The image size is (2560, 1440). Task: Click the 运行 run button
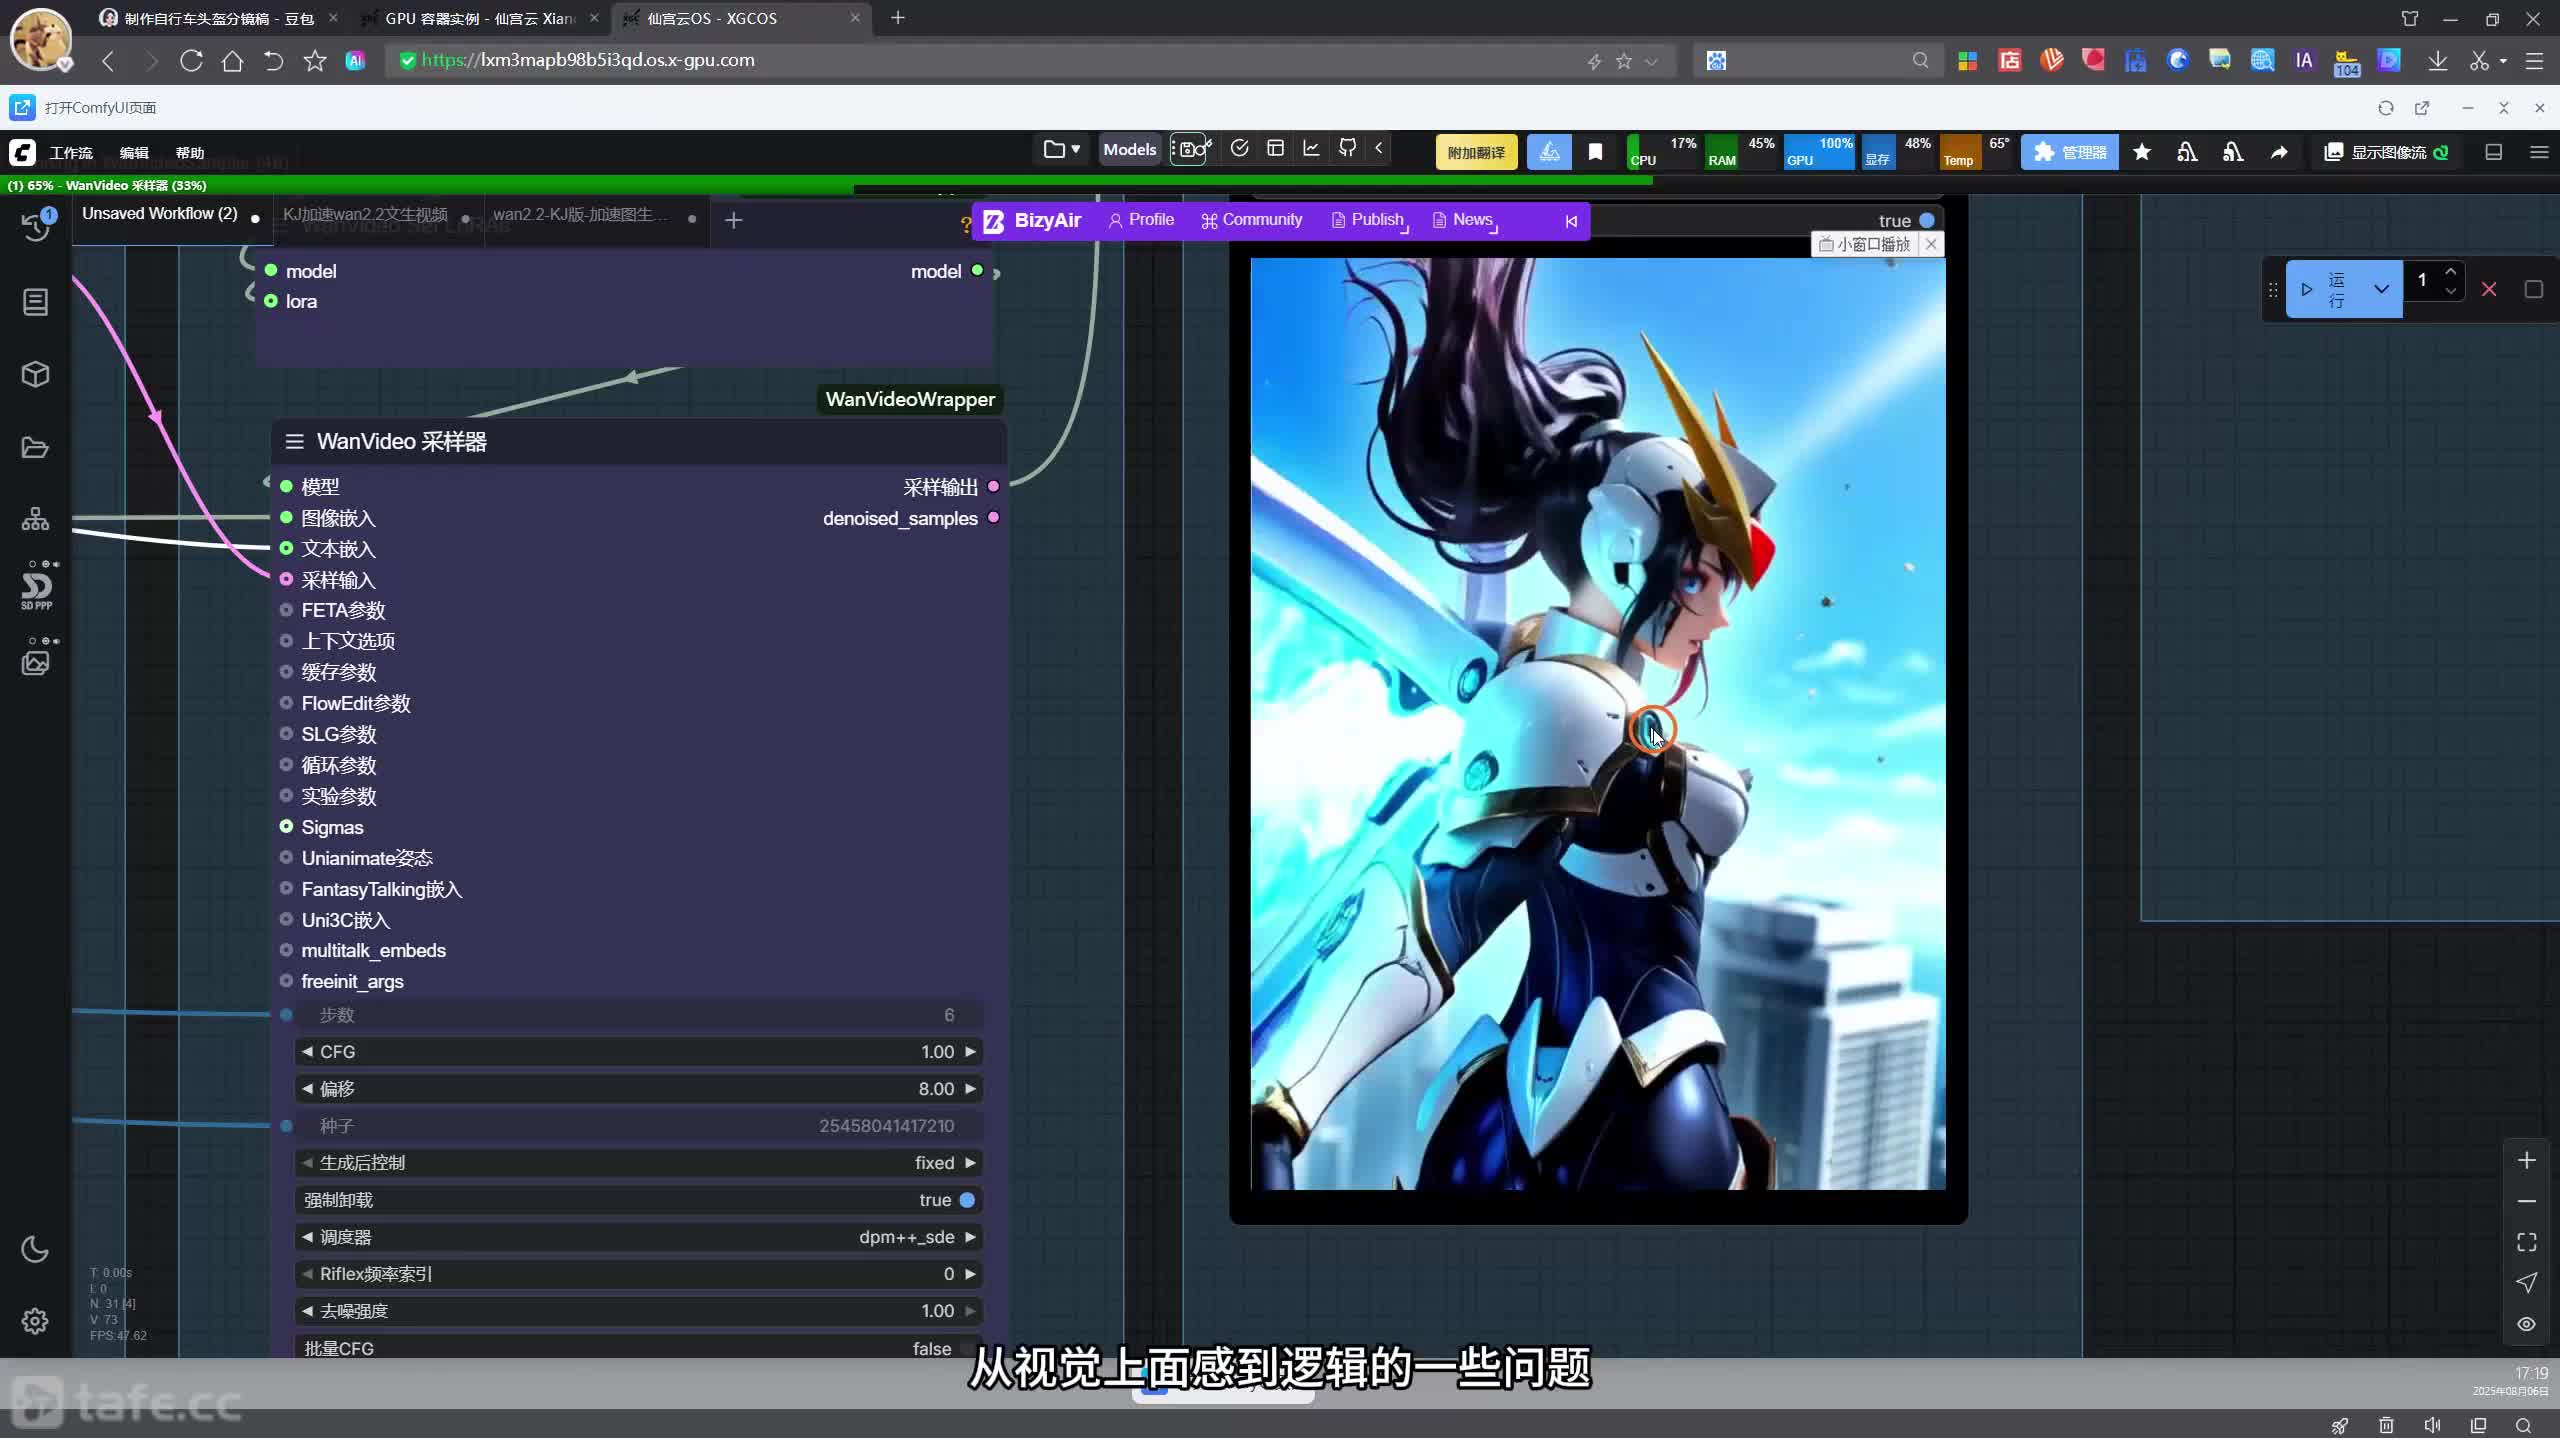click(x=2325, y=289)
